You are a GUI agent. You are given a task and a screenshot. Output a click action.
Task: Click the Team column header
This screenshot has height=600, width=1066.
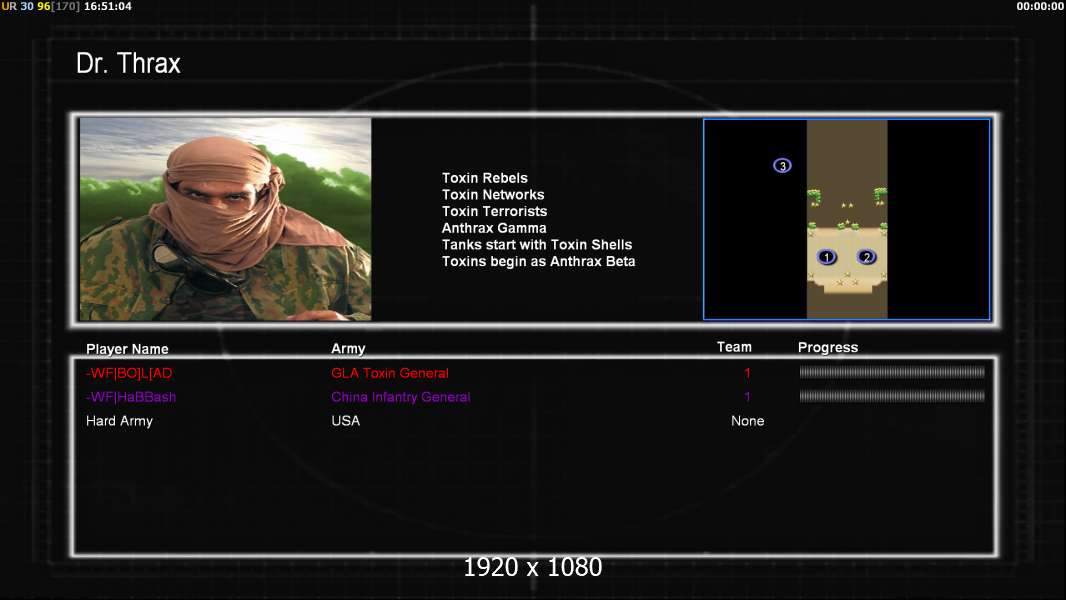(x=734, y=347)
